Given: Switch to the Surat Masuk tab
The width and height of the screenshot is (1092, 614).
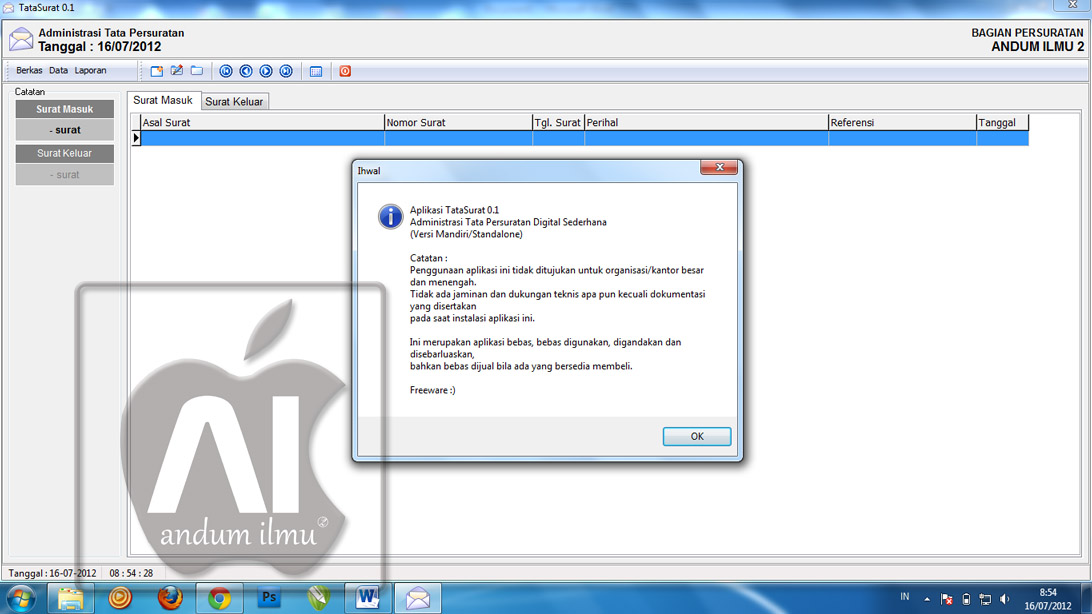Looking at the screenshot, I should [x=163, y=100].
